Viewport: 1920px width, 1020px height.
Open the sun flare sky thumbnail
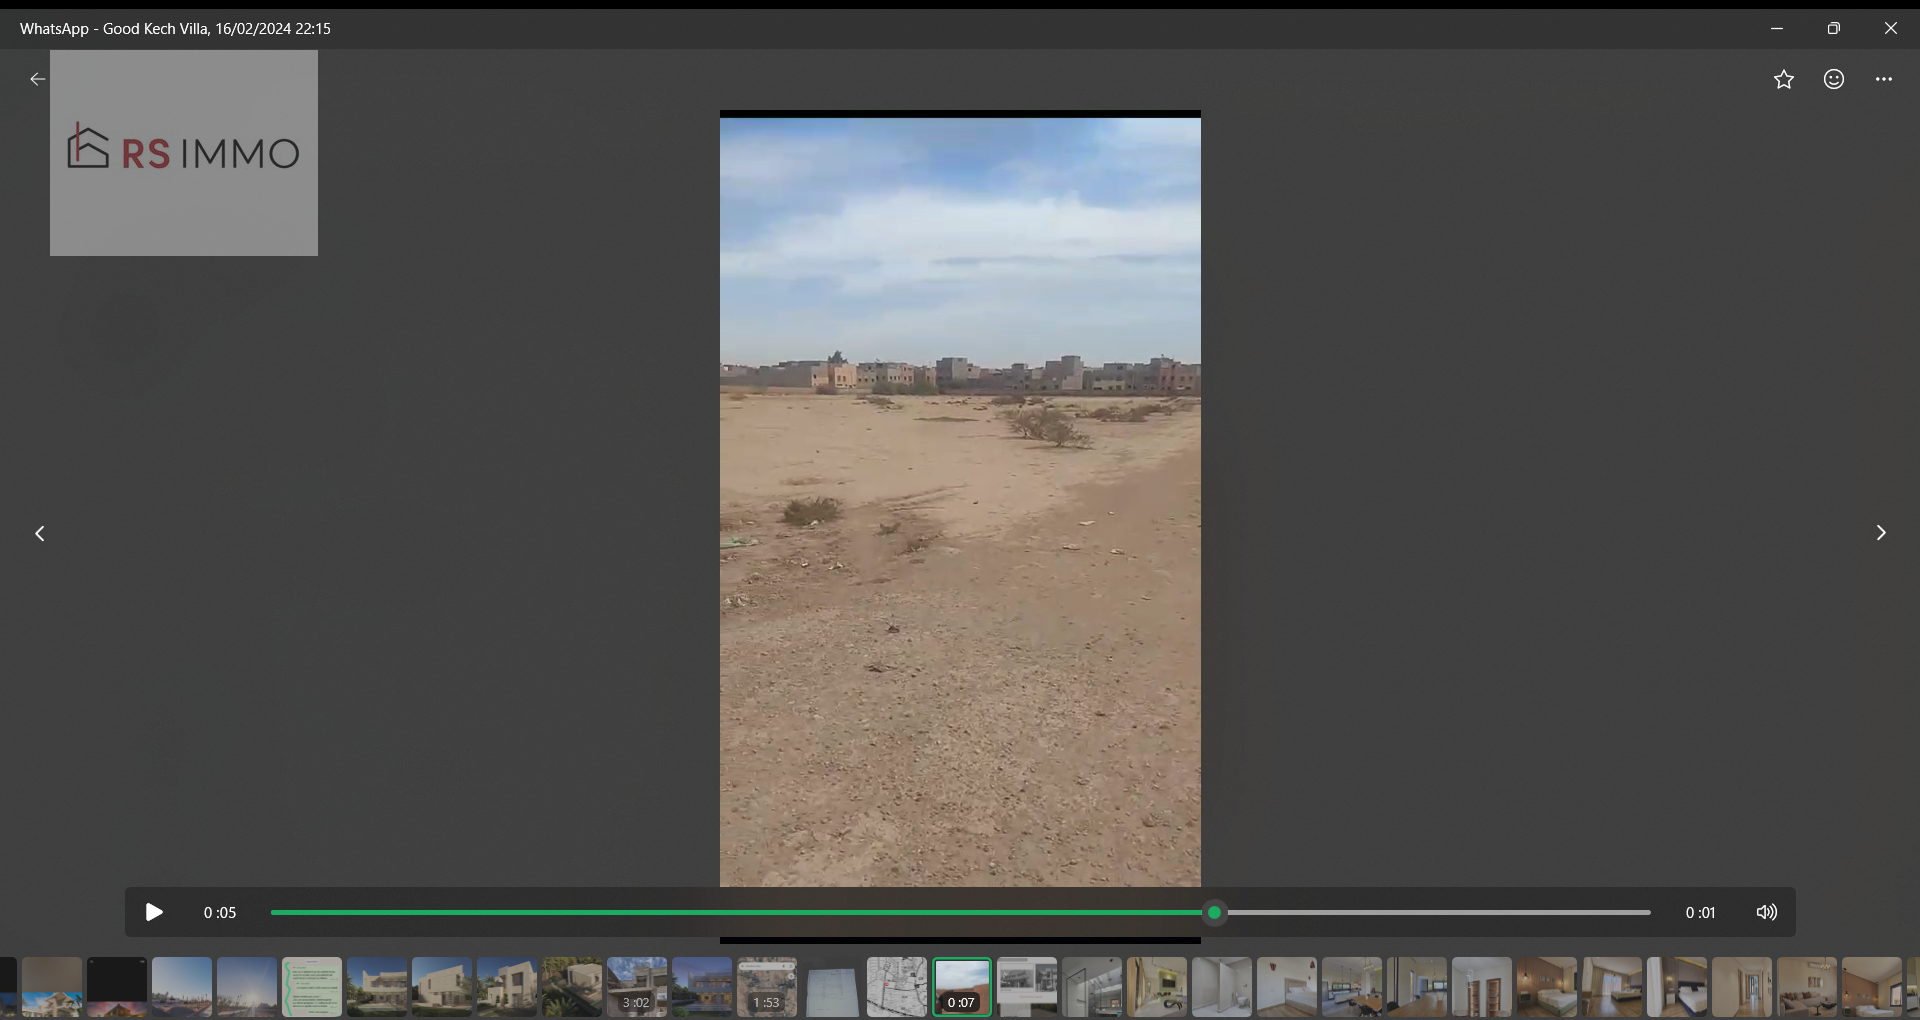tap(247, 987)
